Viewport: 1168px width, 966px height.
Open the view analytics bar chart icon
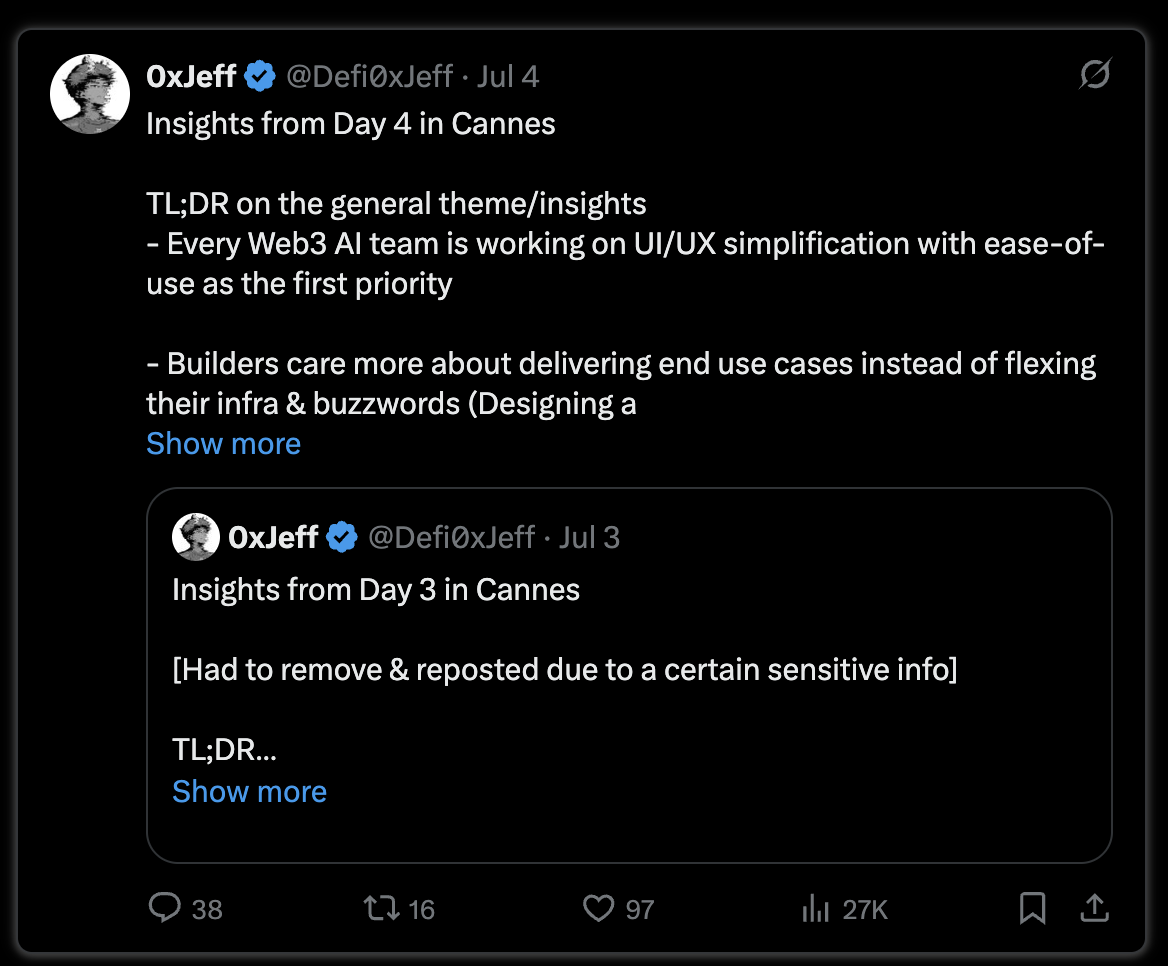coord(816,909)
